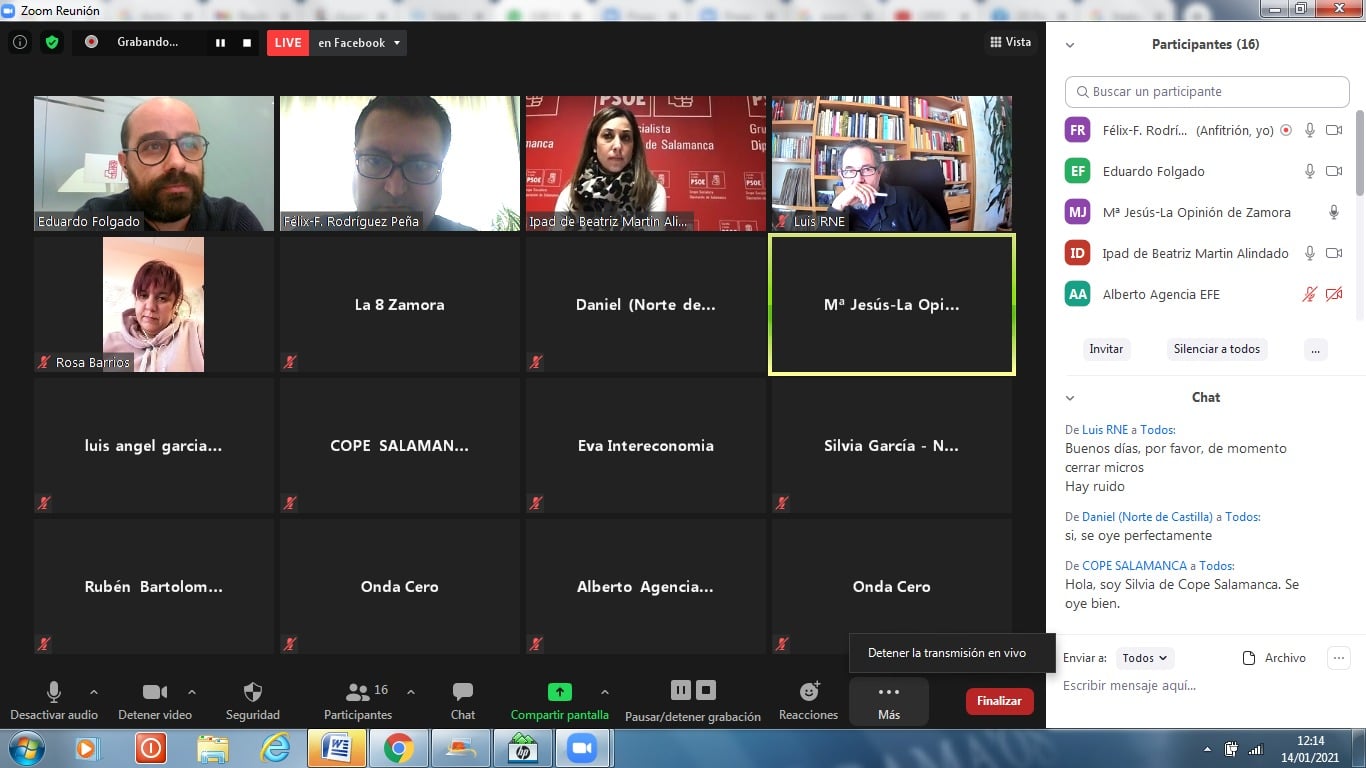Pause recording from top recording bar
Image resolution: width=1366 pixels, height=768 pixels.
[x=220, y=43]
